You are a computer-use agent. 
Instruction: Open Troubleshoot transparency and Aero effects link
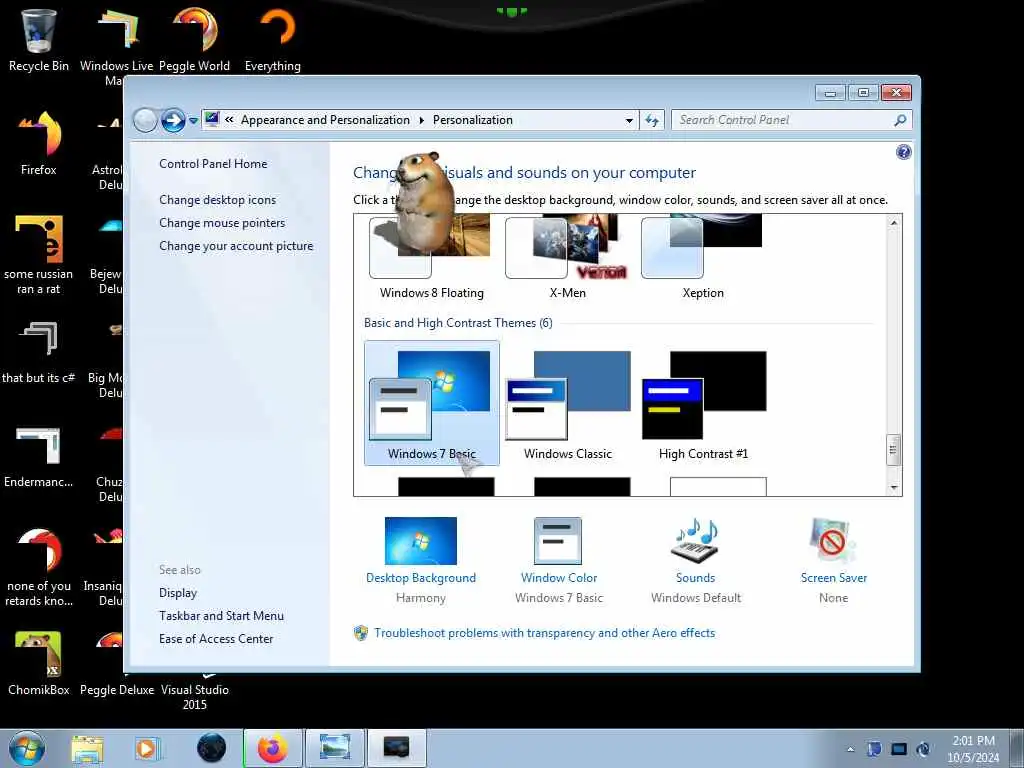coord(545,633)
